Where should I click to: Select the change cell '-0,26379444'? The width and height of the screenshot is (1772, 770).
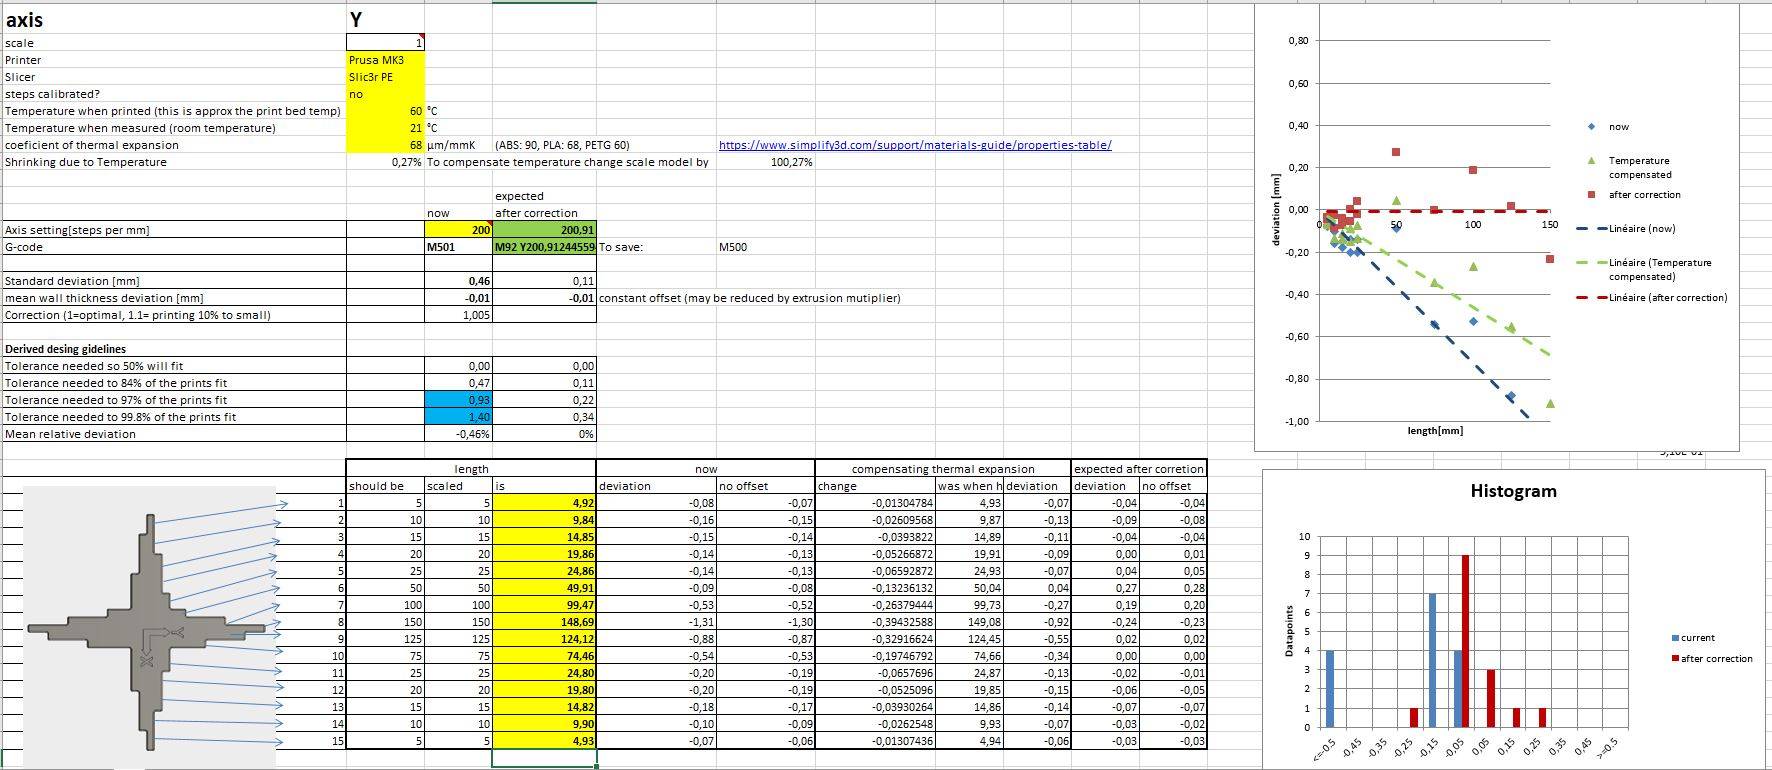875,605
